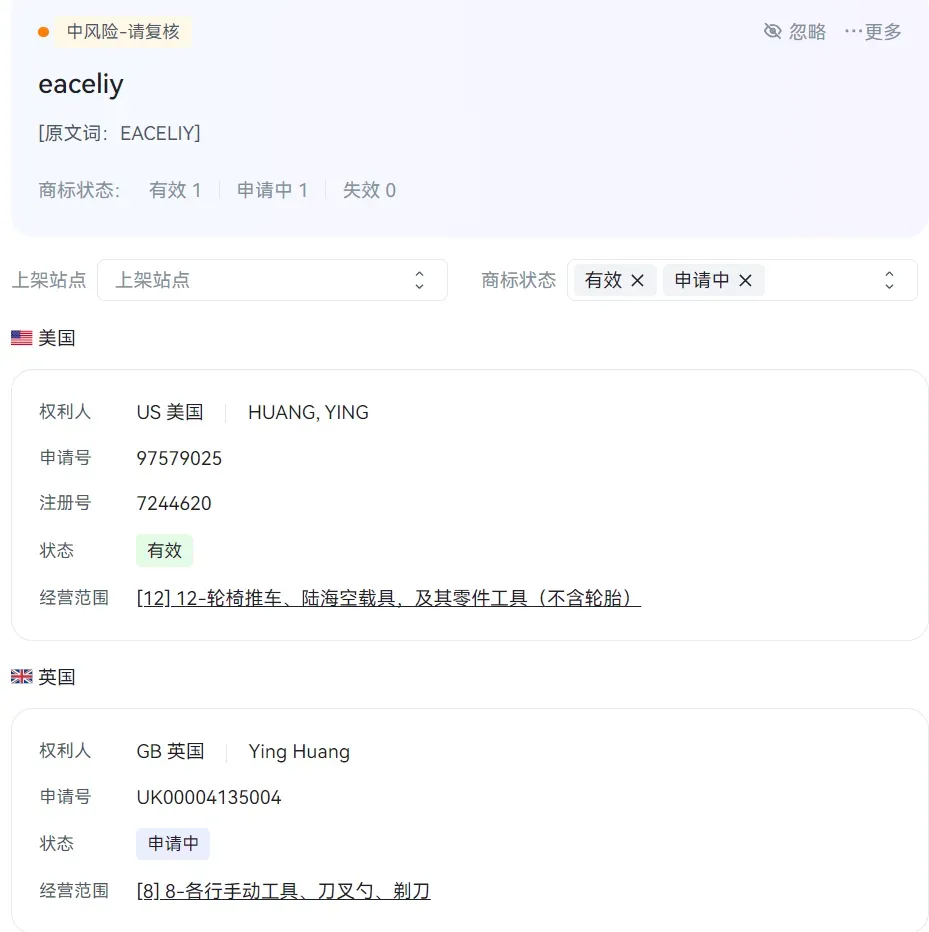Open the 上架站点 dropdown

click(x=272, y=280)
